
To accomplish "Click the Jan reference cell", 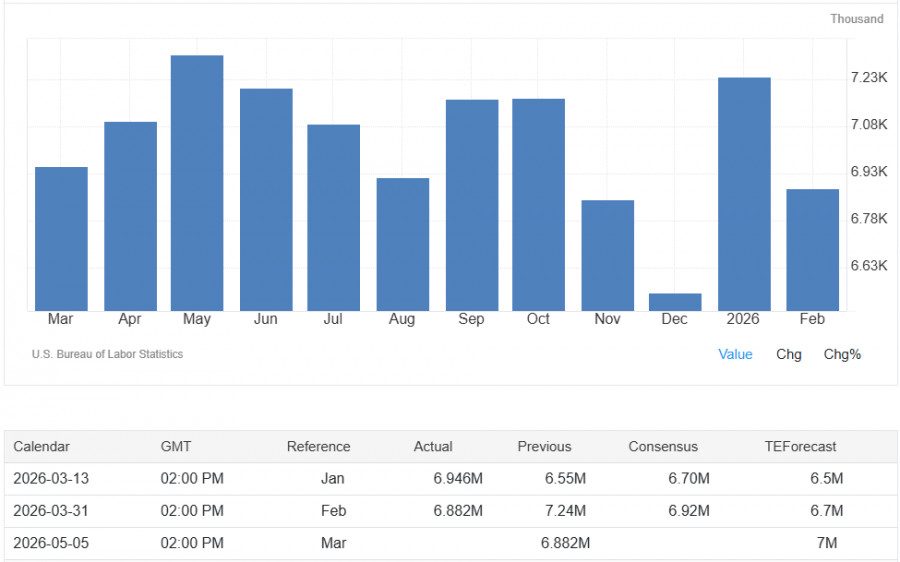I will (332, 479).
